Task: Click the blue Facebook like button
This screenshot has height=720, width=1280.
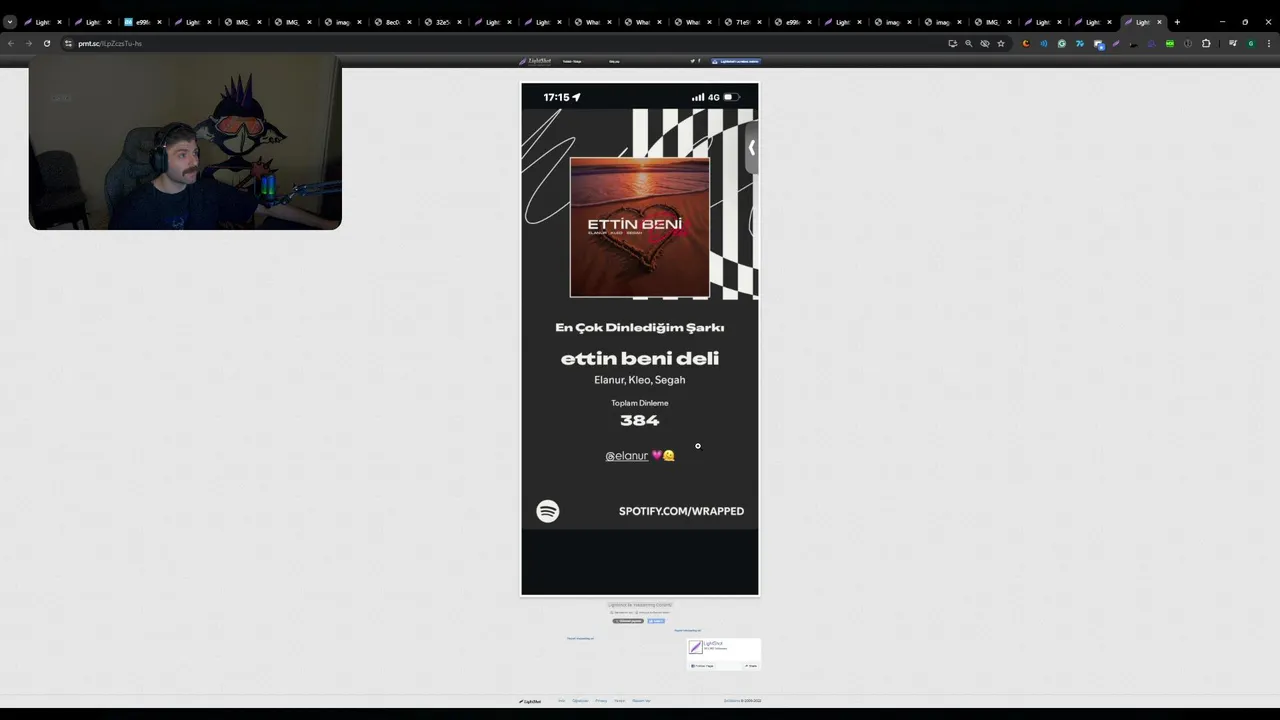Action: pyautogui.click(x=656, y=621)
